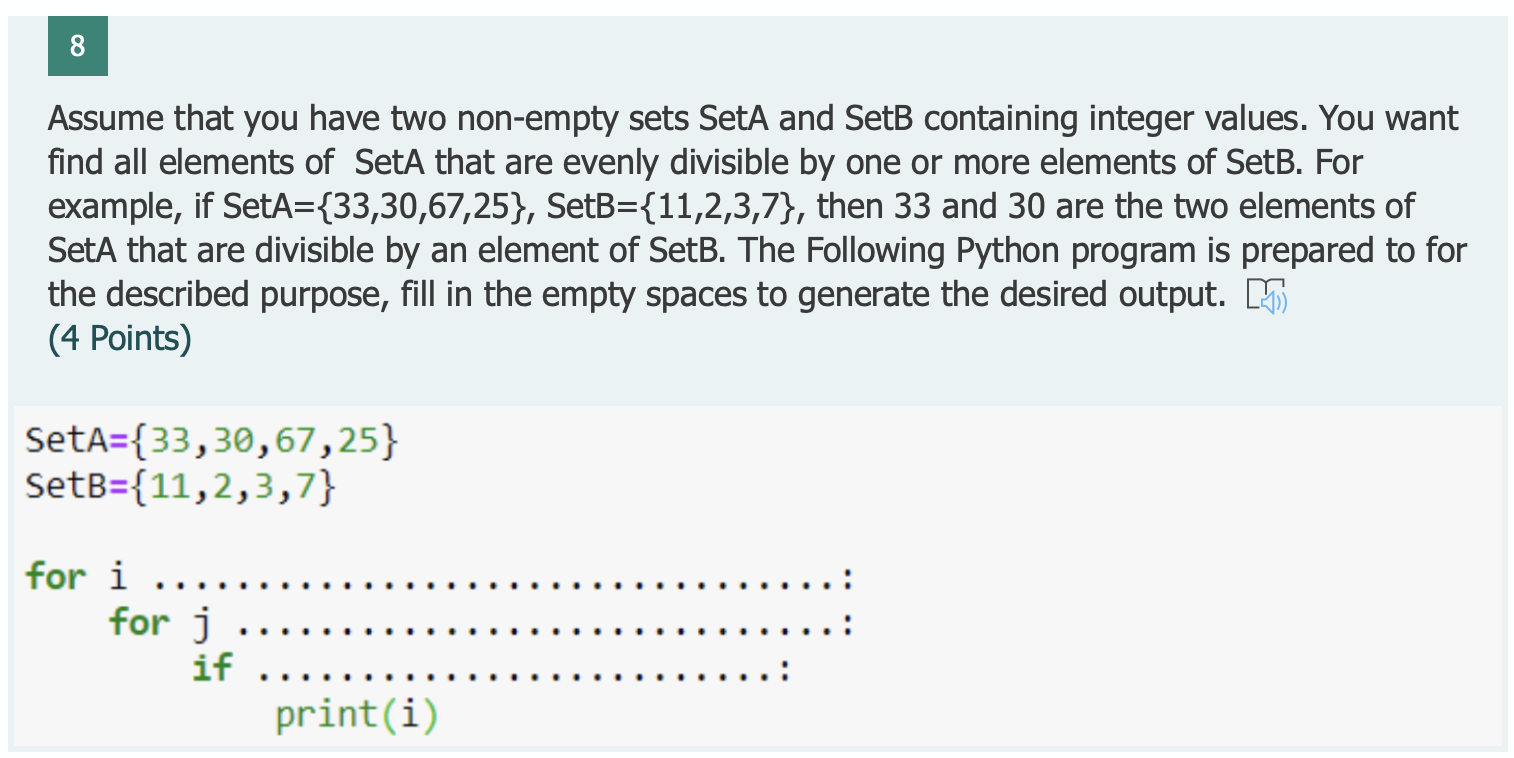Click the "(4 Points)" label
This screenshot has width=1514, height=758.
119,339
